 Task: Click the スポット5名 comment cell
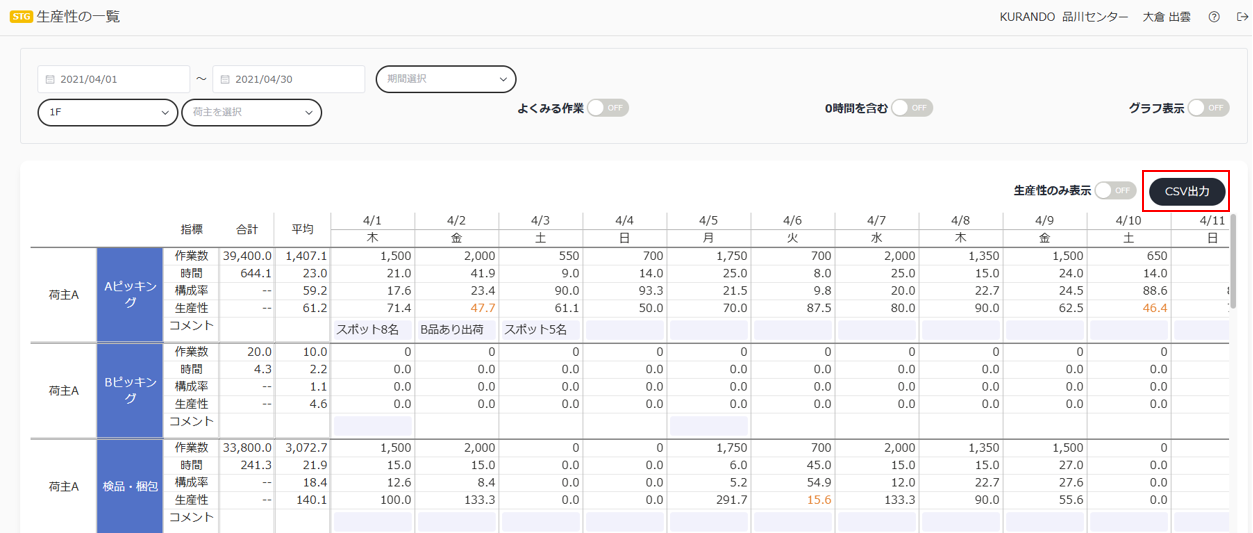click(x=540, y=328)
